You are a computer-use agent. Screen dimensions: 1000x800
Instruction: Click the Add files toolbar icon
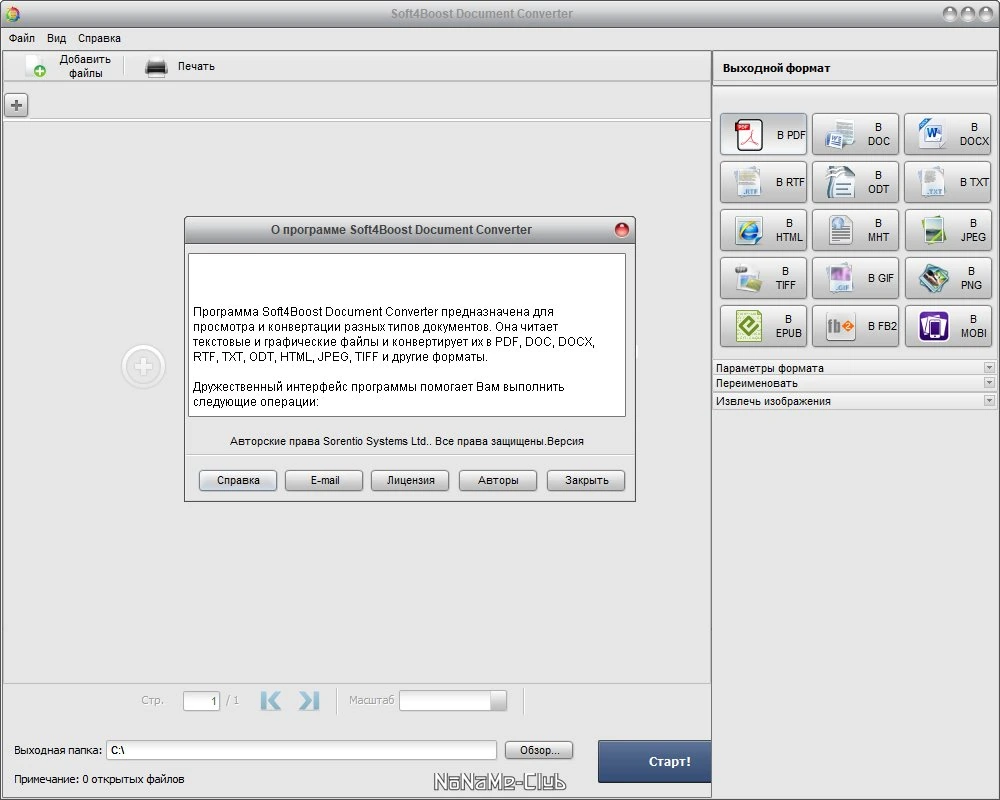(35, 66)
